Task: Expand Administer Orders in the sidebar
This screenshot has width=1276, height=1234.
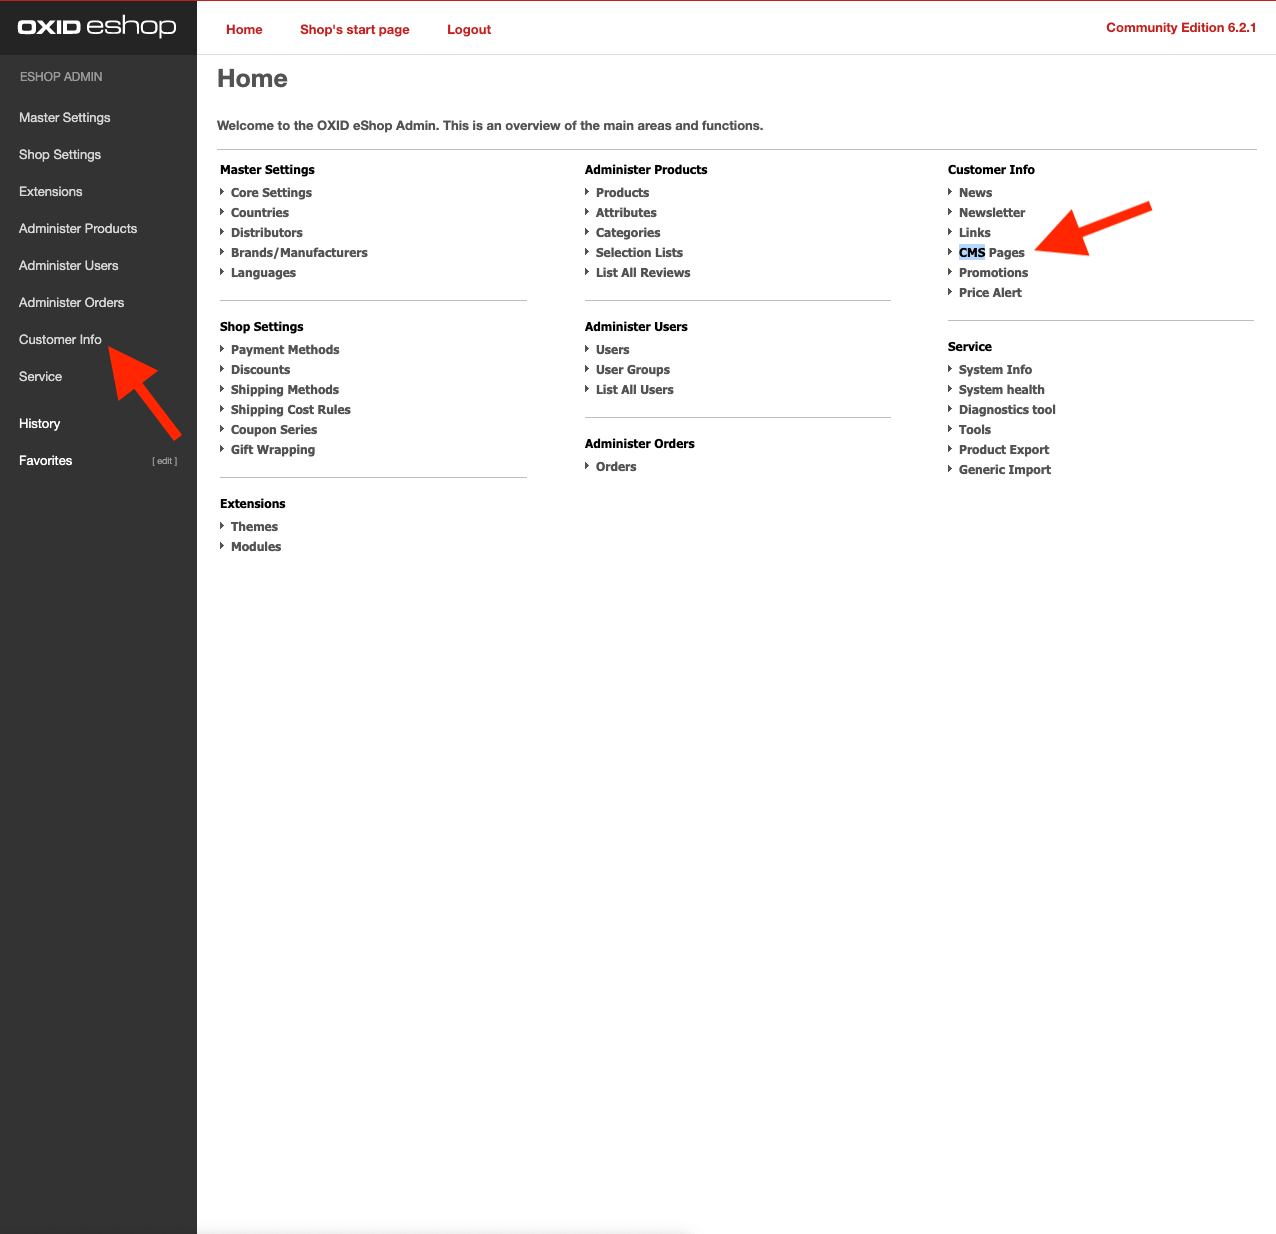Action: coord(72,302)
